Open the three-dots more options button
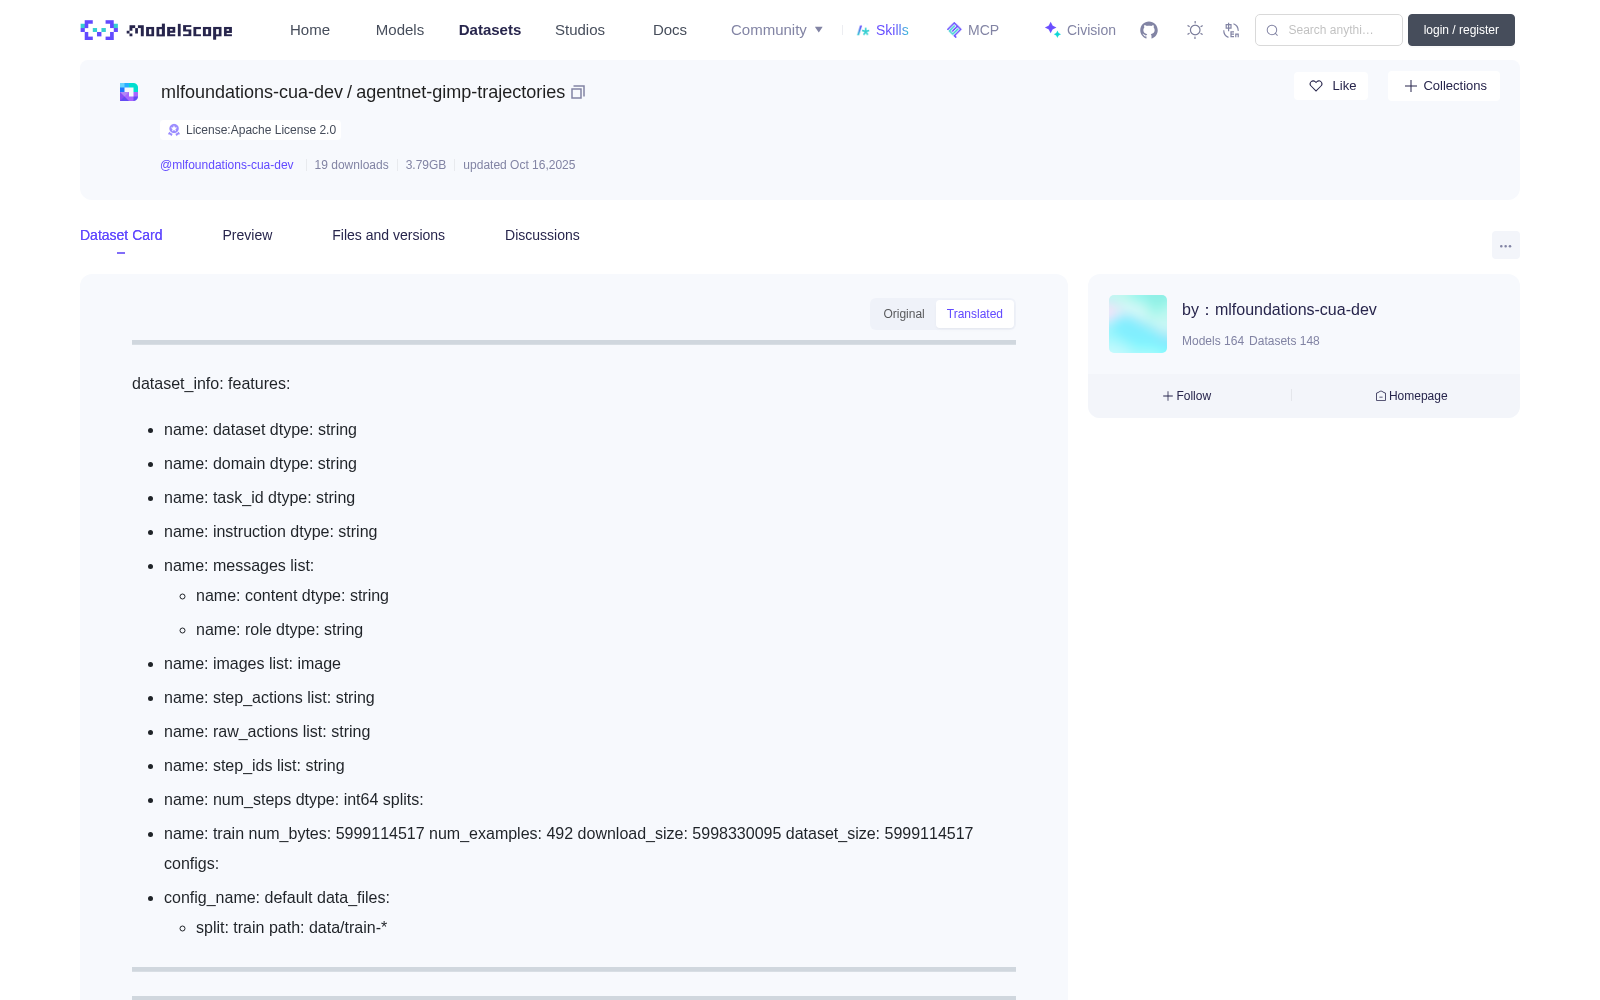This screenshot has width=1600, height=1000. pyautogui.click(x=1505, y=245)
